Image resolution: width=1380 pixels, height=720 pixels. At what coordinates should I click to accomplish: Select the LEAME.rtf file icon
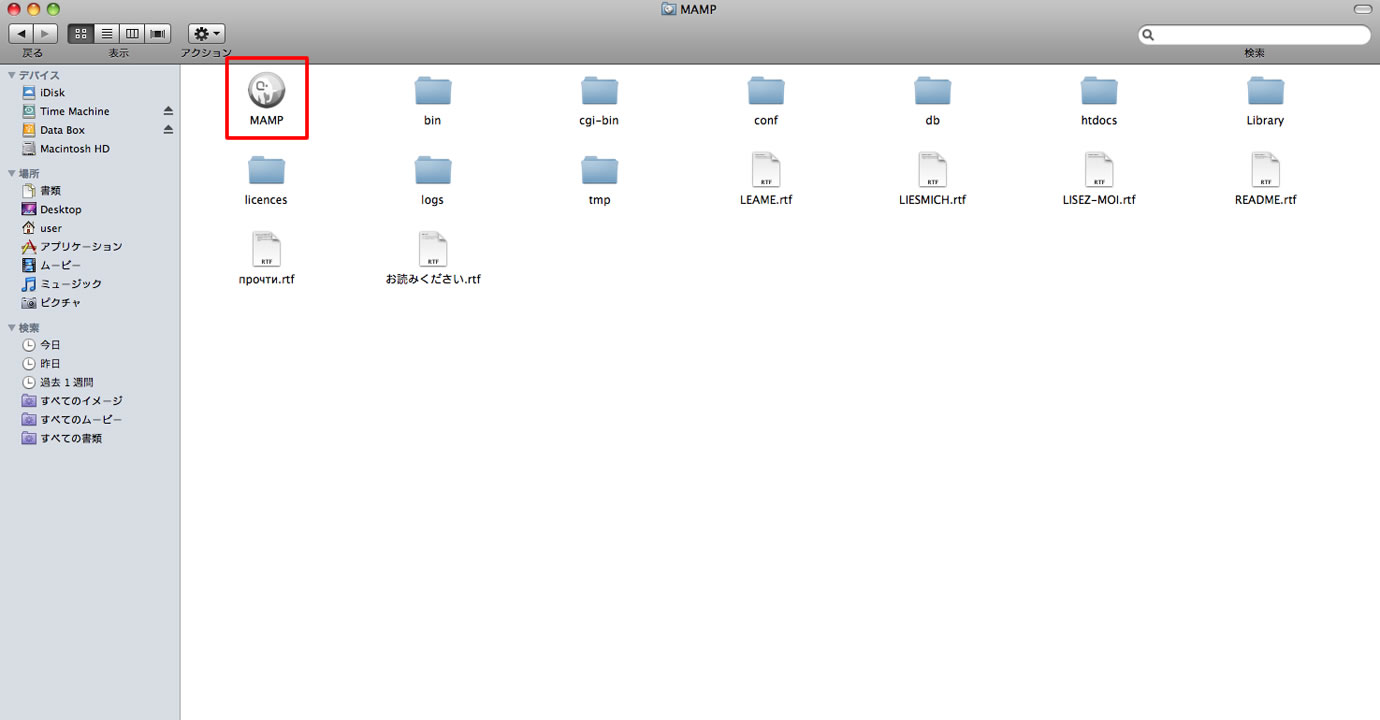coord(766,170)
